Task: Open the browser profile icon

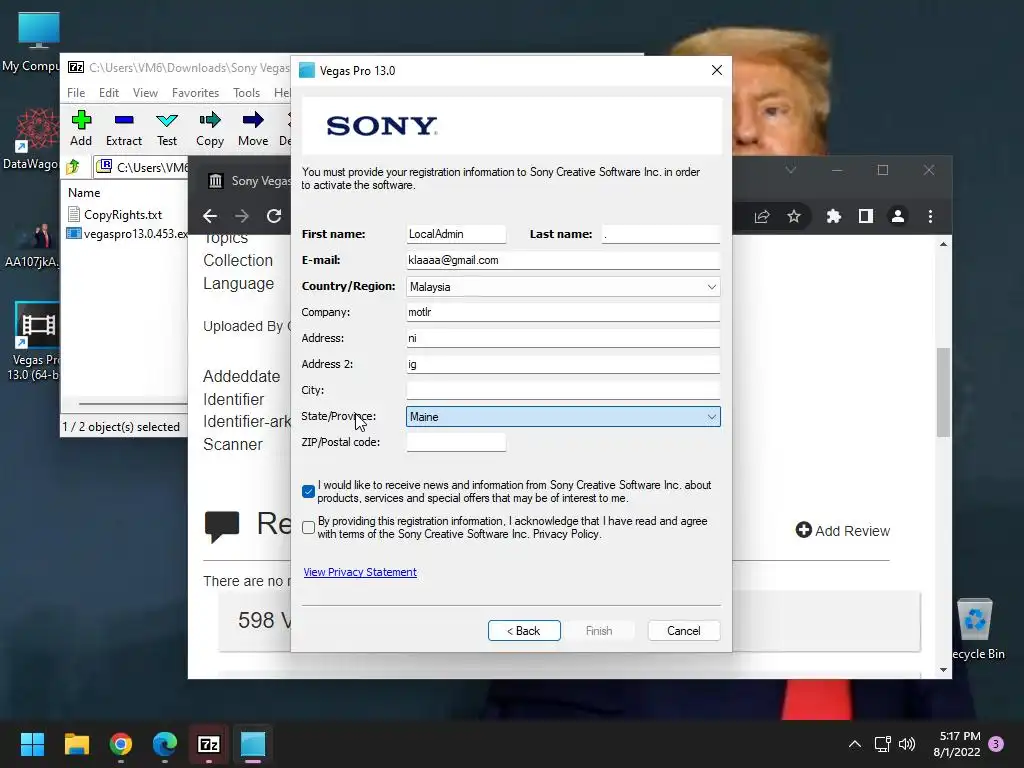Action: 898,216
